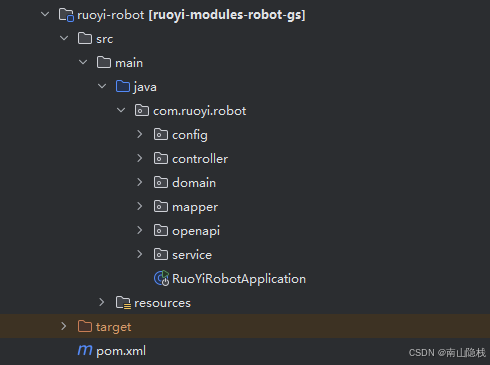
Task: Expand the resources folder chevron
Action: (102, 302)
